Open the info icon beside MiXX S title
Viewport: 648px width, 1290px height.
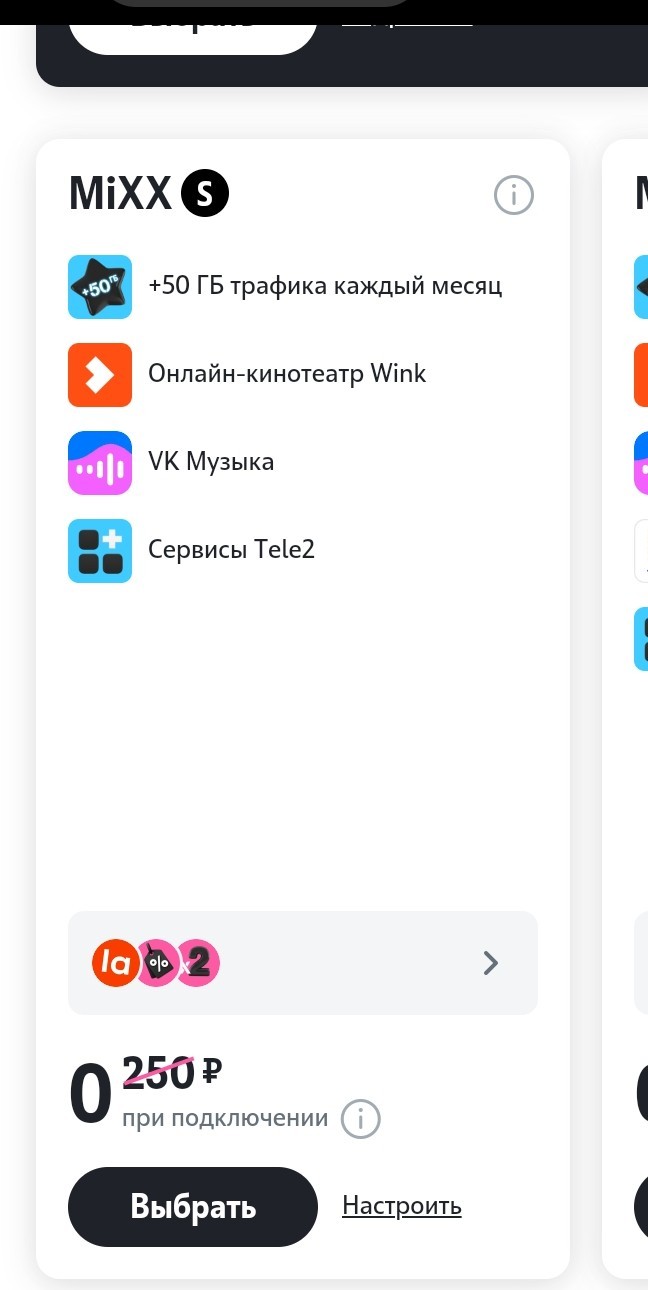[x=514, y=195]
